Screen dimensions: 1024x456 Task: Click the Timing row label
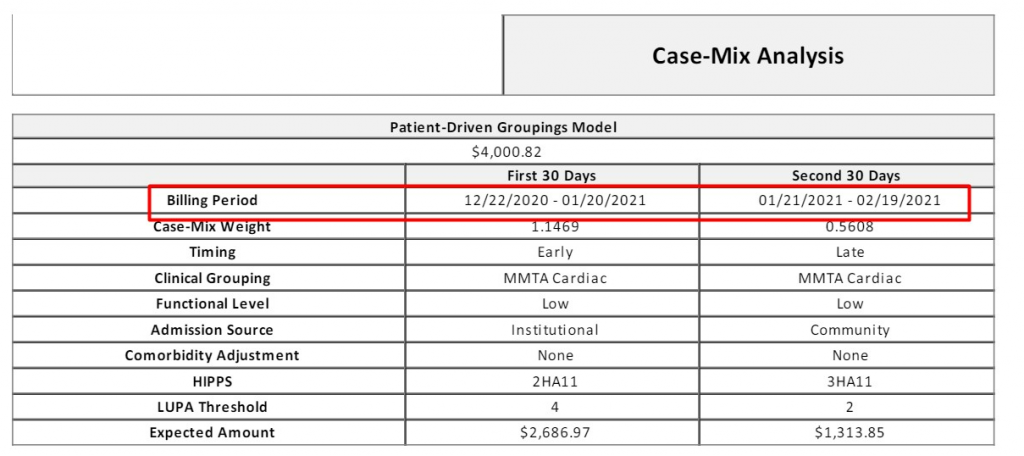coord(212,252)
